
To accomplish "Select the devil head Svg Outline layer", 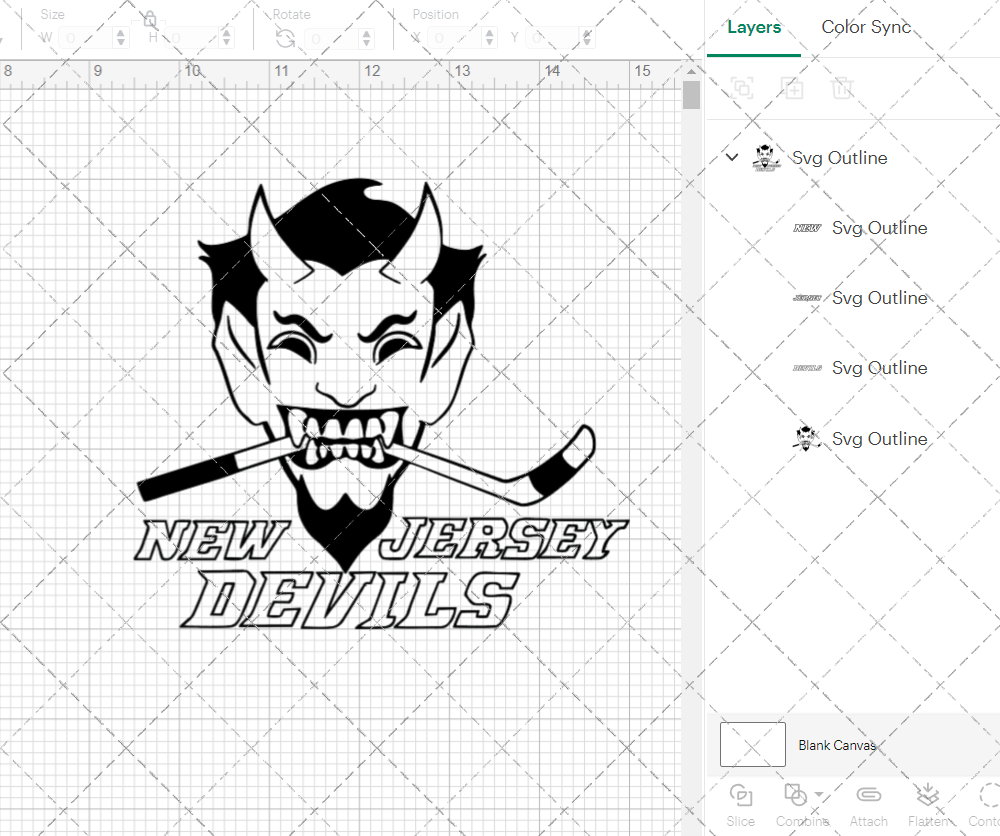I will (x=879, y=438).
